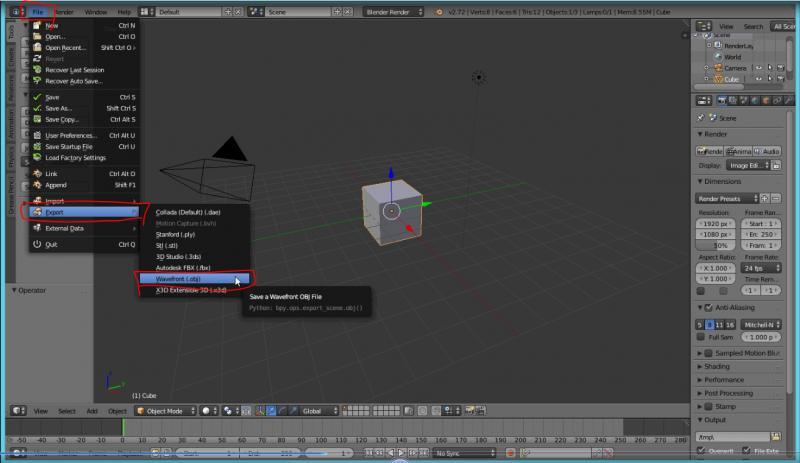Viewport: 800px width, 463px height.
Task: Expand the Performance panel
Action: click(723, 380)
